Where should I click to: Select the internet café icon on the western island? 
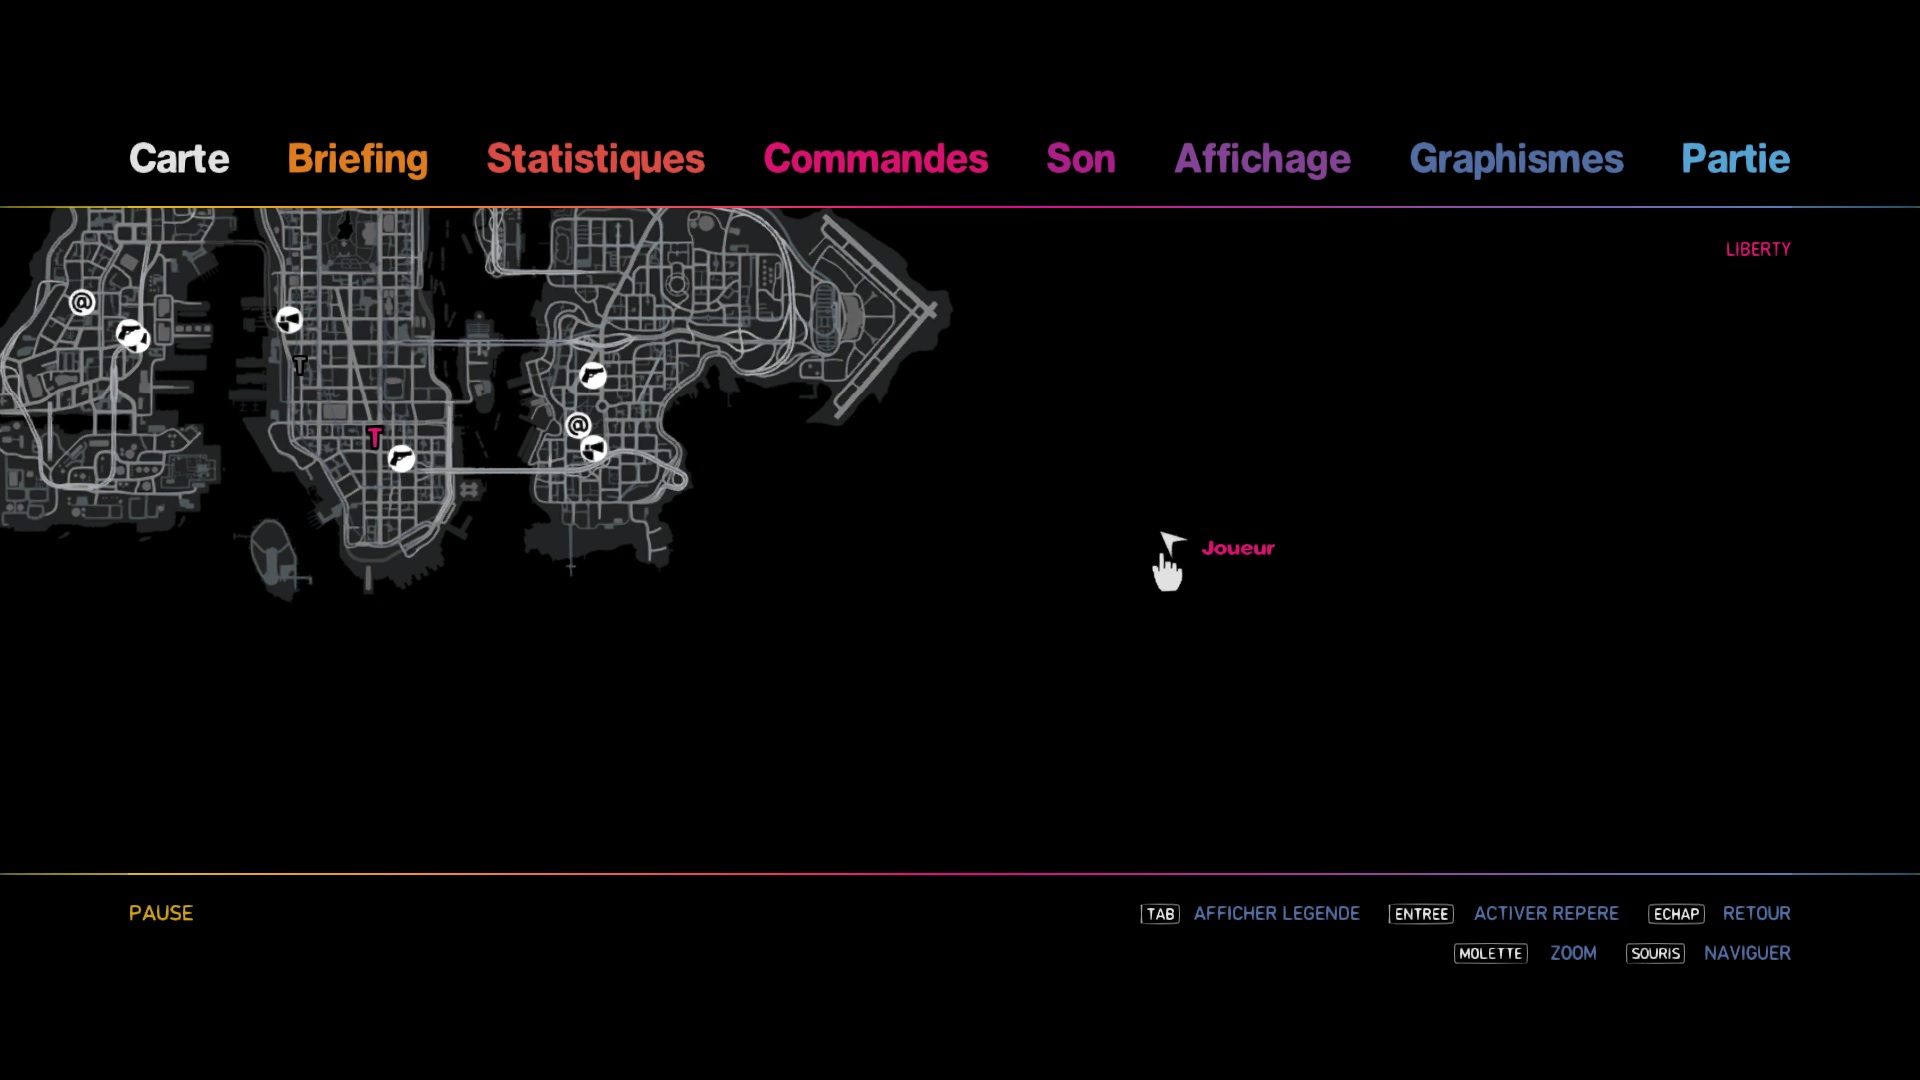(82, 302)
